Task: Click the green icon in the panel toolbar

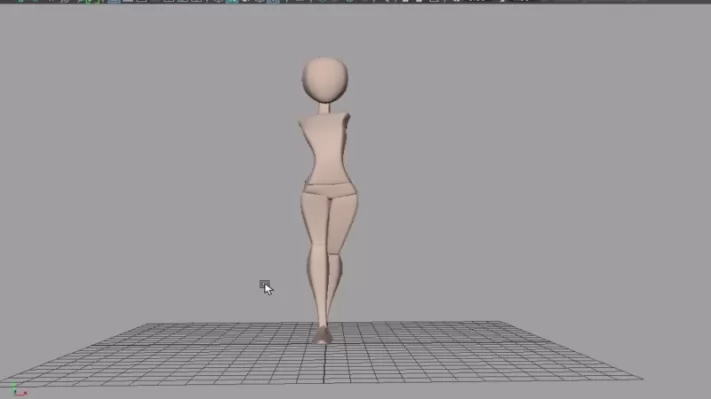Action: [91, 1]
